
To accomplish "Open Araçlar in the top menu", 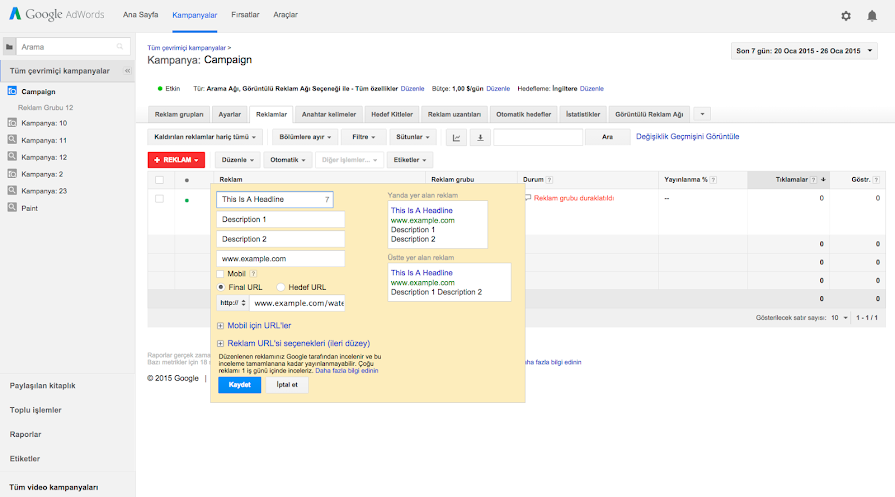I will click(x=285, y=15).
